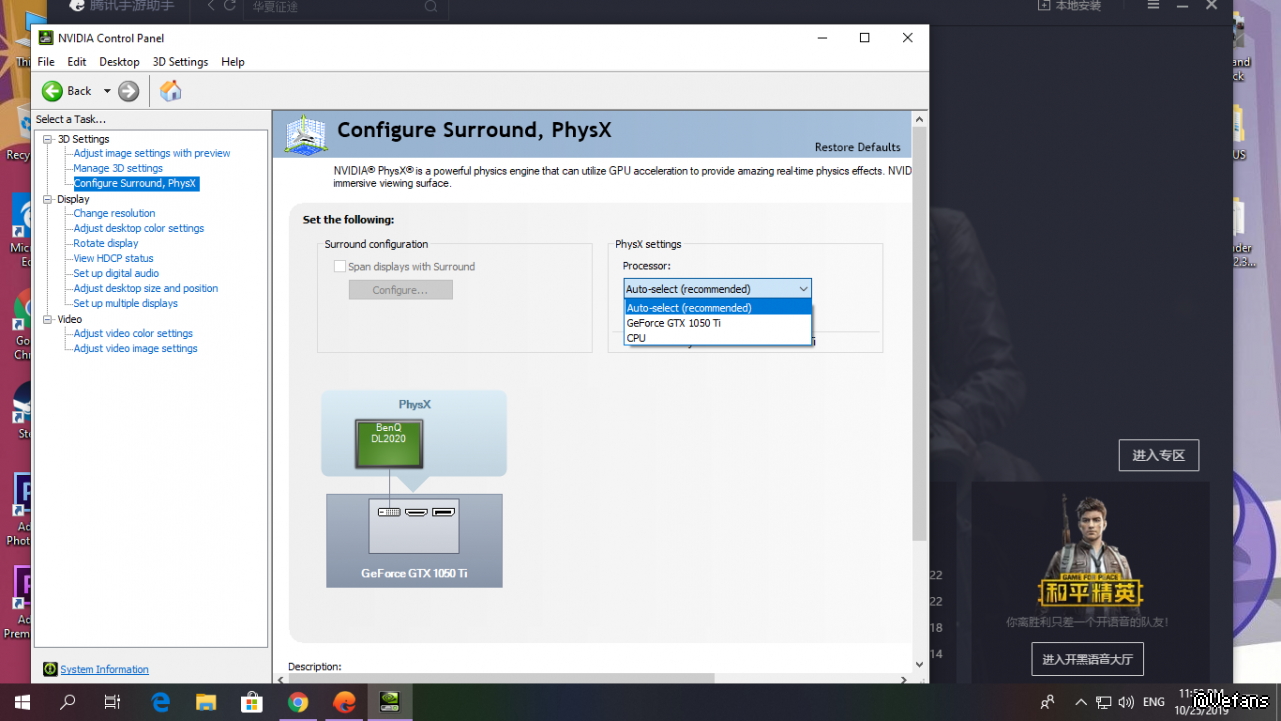The image size is (1281, 721).
Task: Open Adjust desktop size and position
Action: [x=146, y=288]
